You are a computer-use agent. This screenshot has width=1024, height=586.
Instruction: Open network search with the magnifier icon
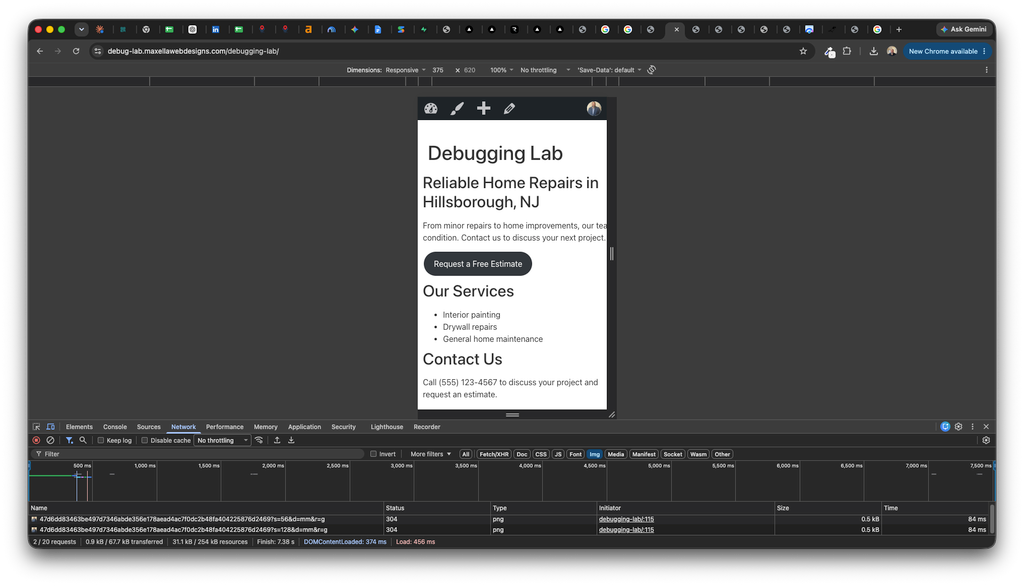pyautogui.click(x=83, y=440)
